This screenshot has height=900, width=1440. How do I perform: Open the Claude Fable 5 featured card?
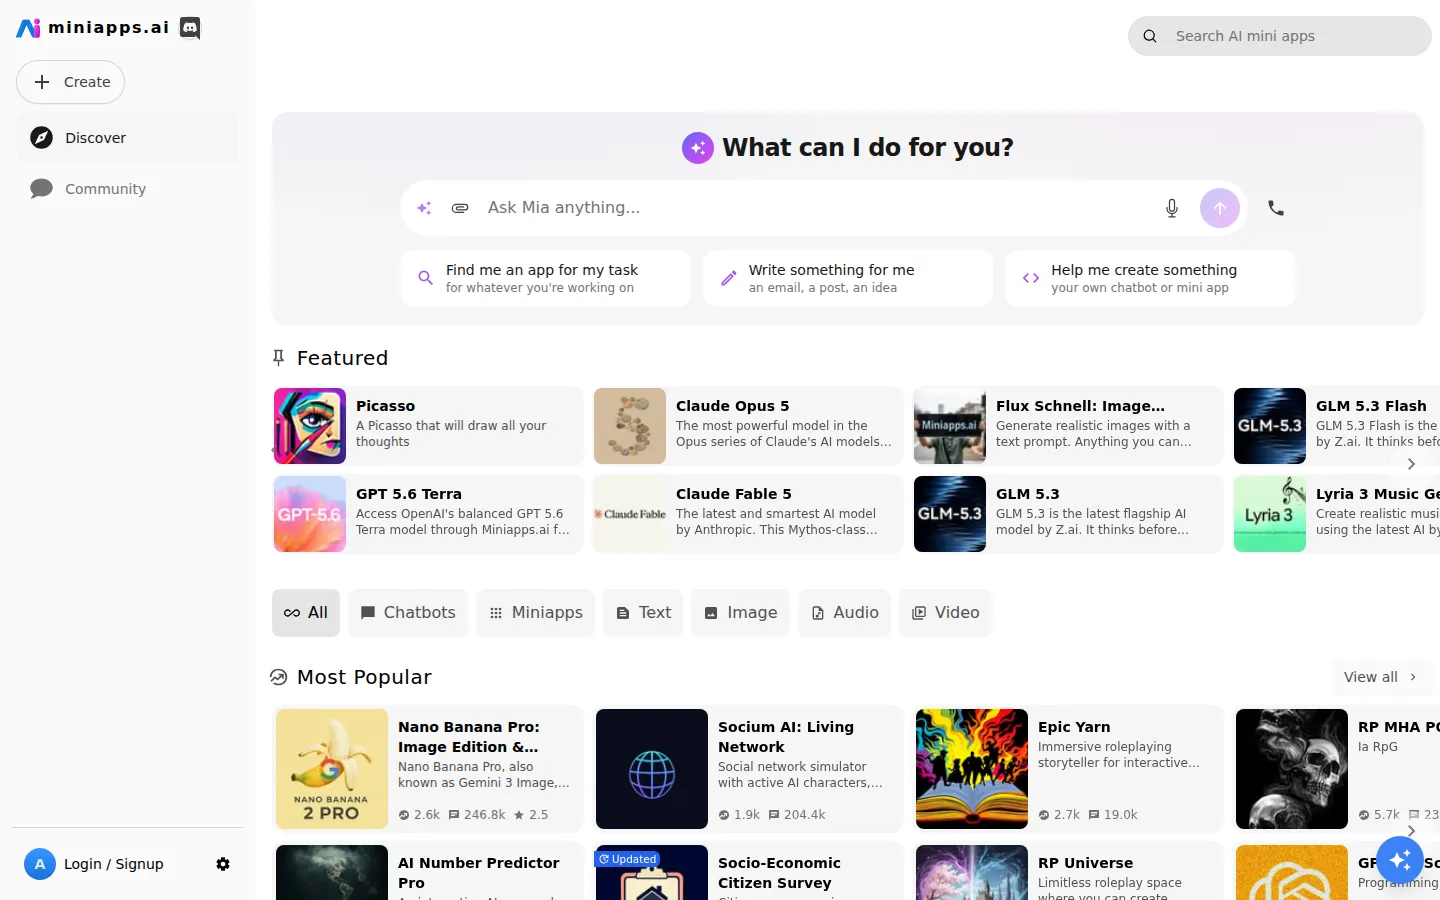pyautogui.click(x=748, y=514)
